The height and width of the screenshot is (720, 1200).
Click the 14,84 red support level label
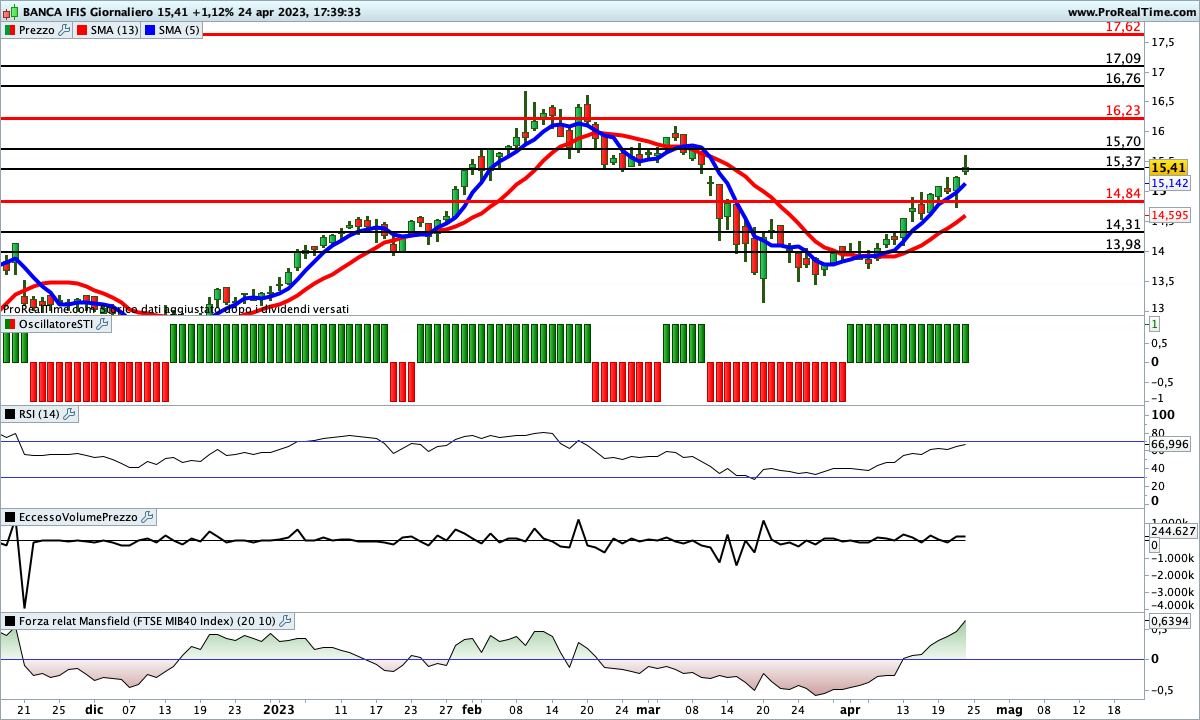point(1124,193)
